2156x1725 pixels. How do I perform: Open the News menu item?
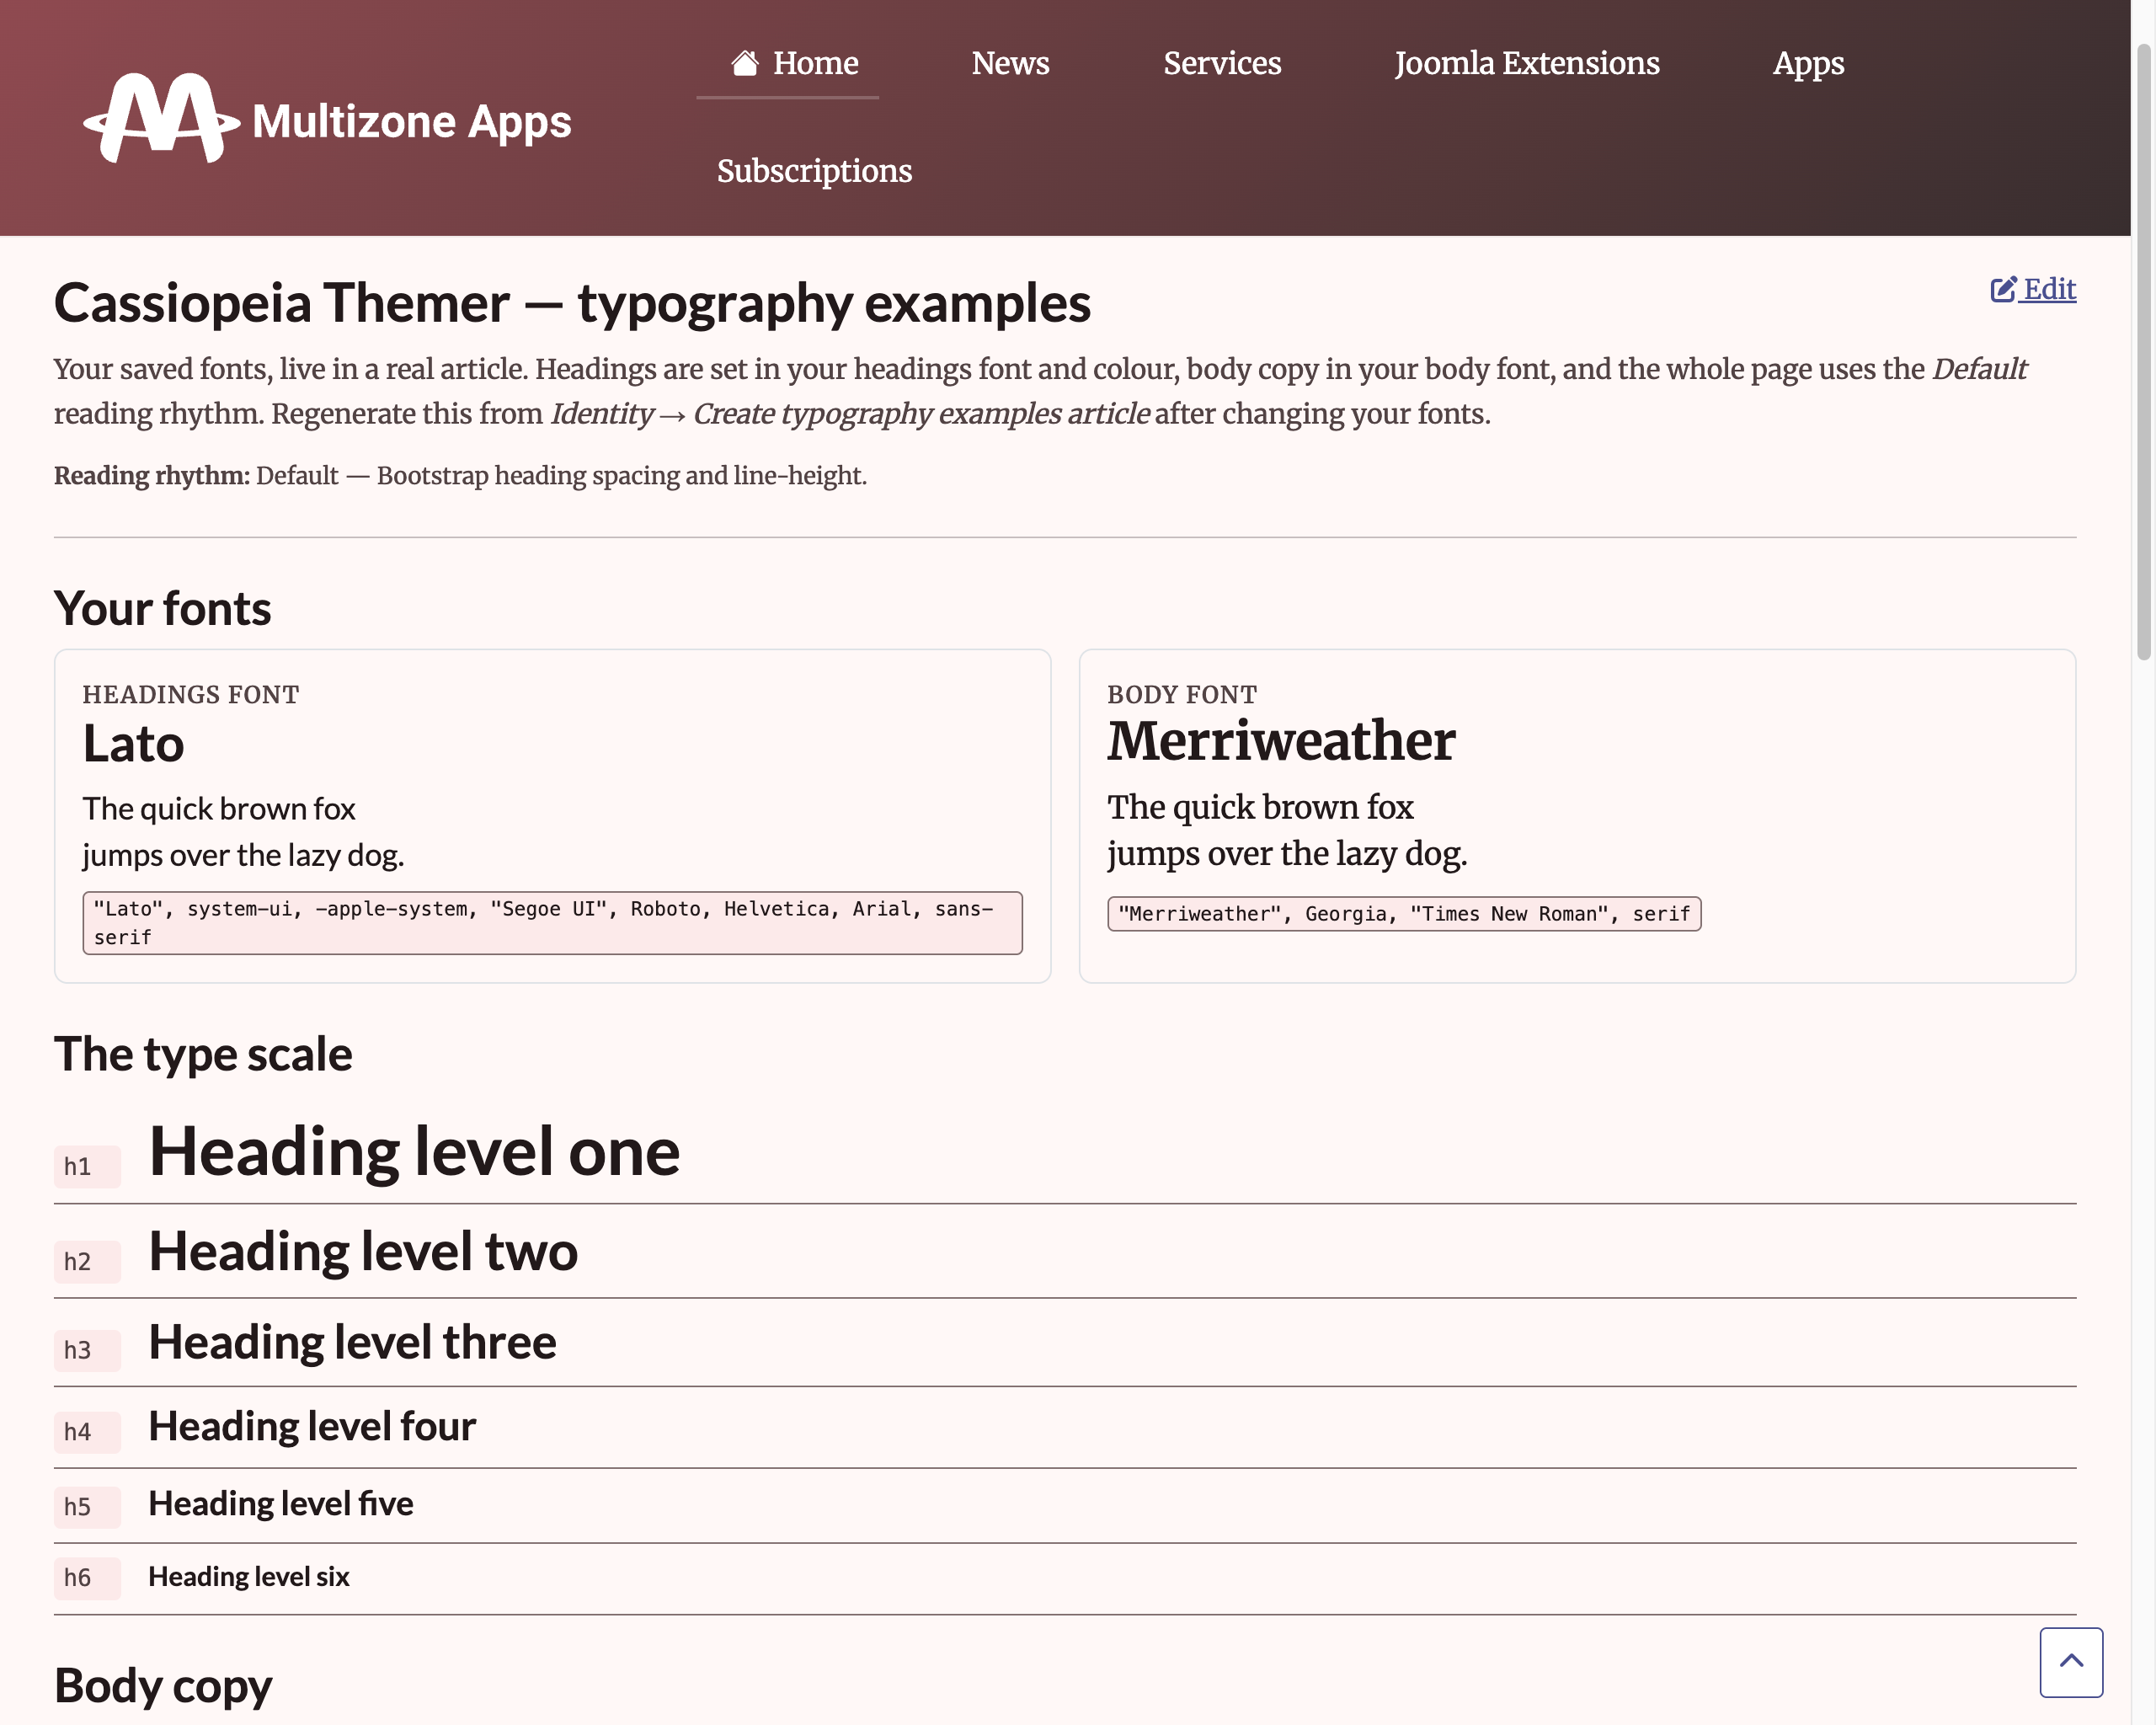1010,63
